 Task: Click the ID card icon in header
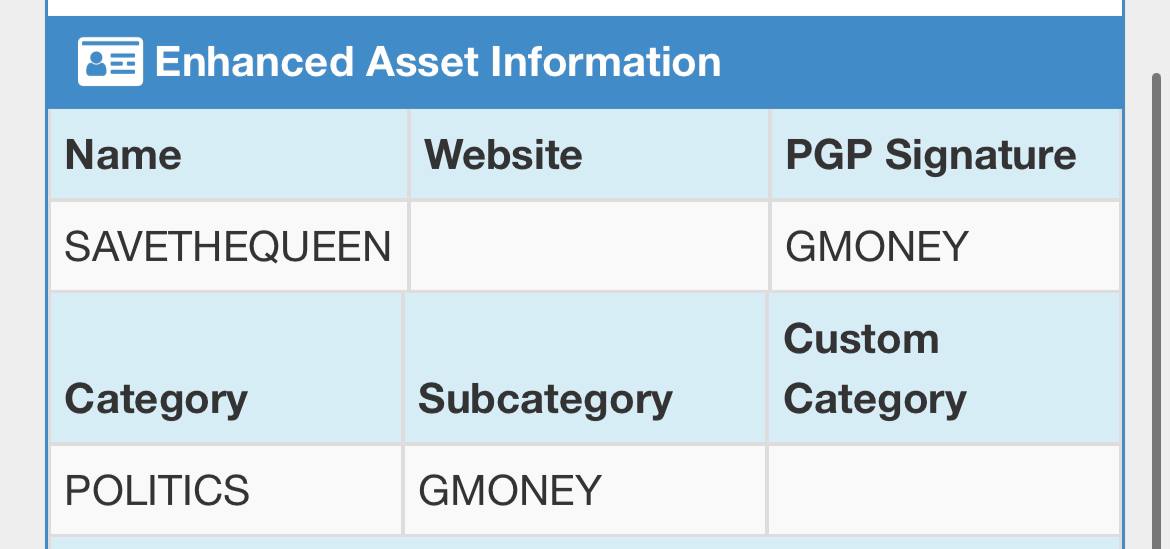110,61
